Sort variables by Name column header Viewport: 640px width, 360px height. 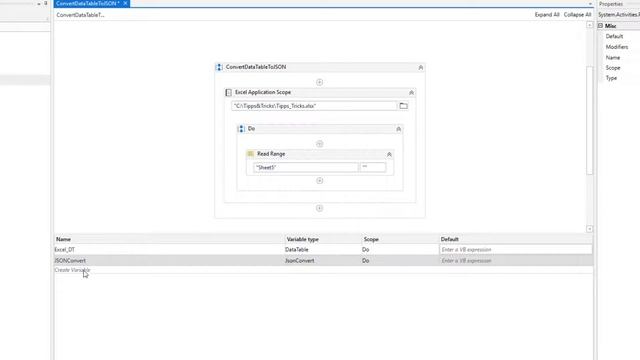click(63, 239)
